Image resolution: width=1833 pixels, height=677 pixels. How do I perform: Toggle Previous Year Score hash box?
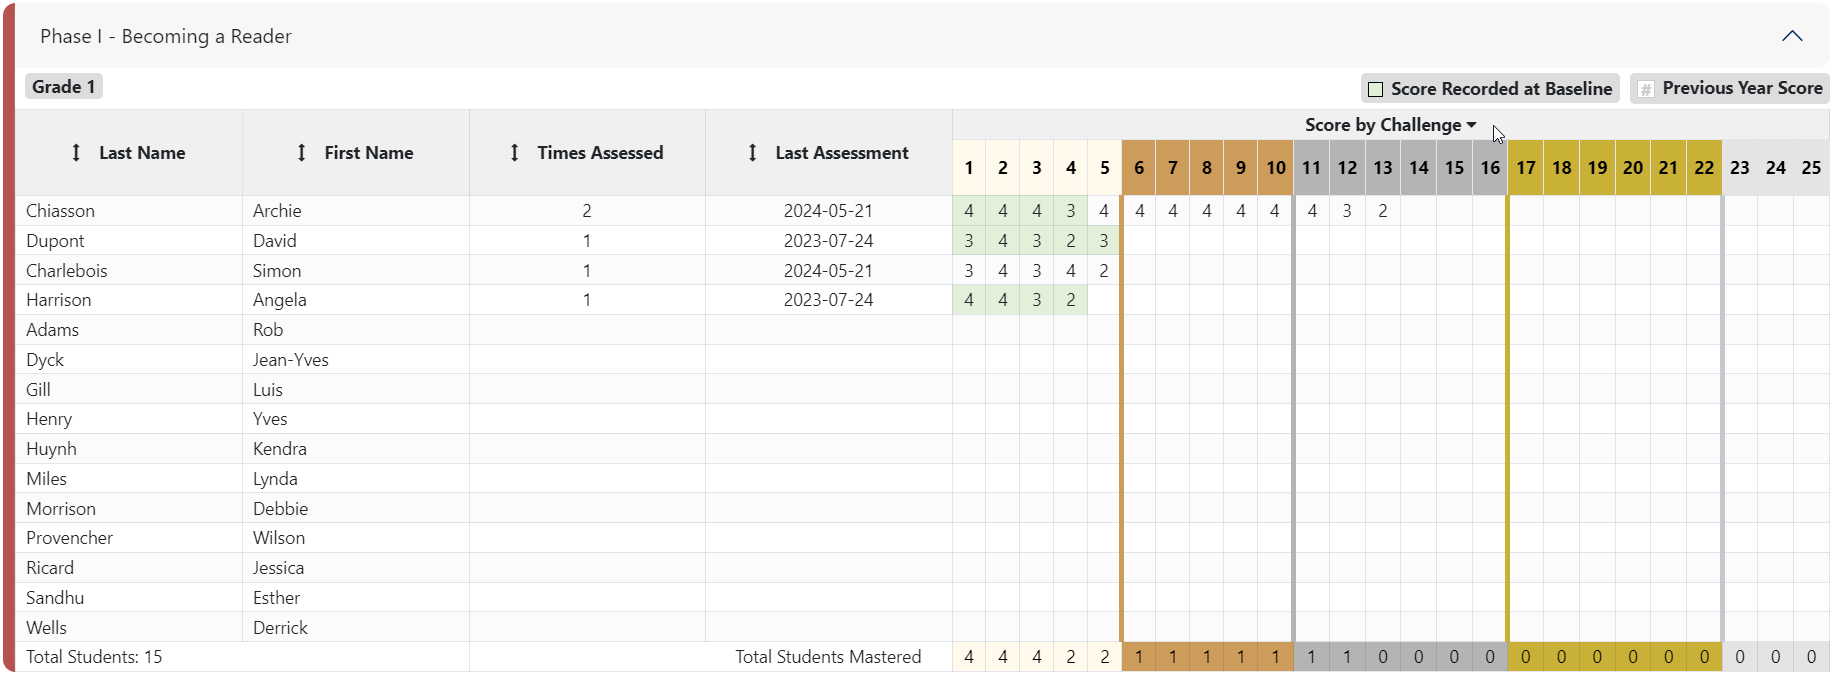[x=1646, y=89]
